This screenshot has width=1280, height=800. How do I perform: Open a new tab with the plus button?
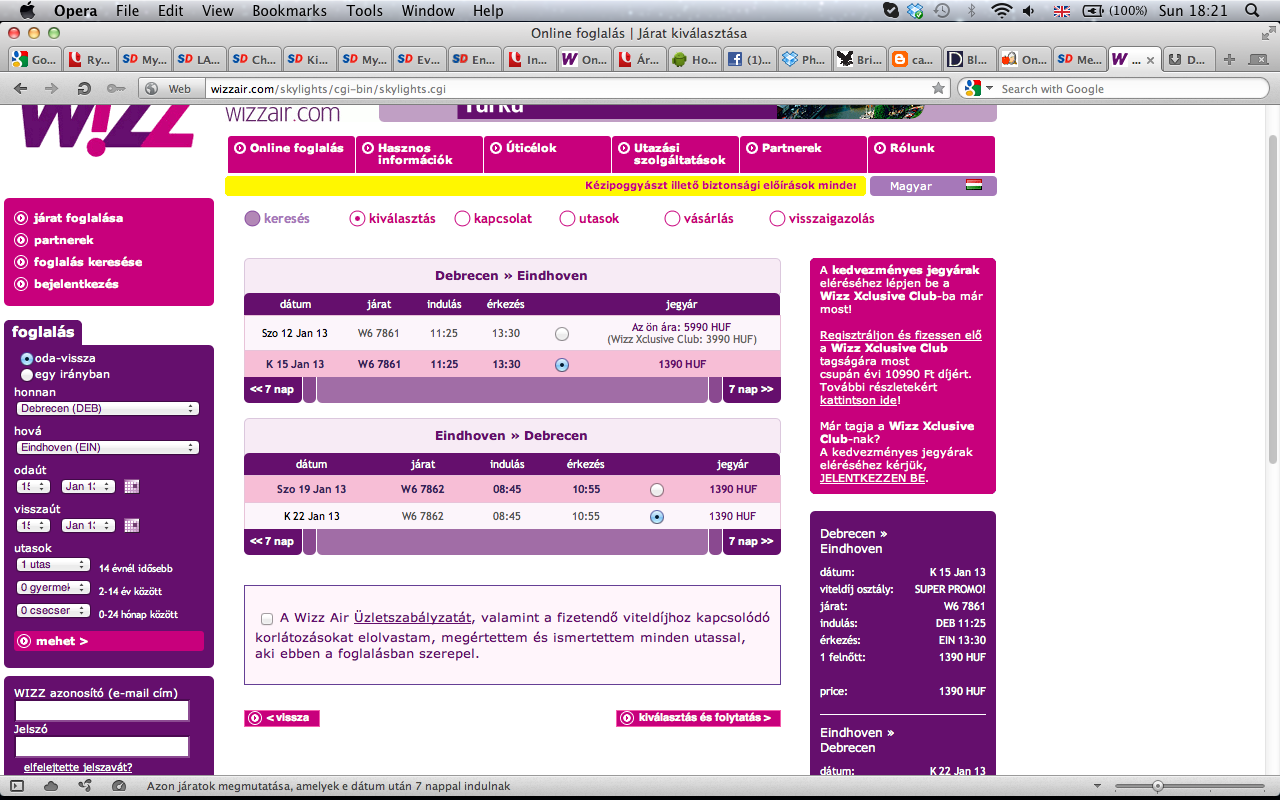pos(1229,59)
